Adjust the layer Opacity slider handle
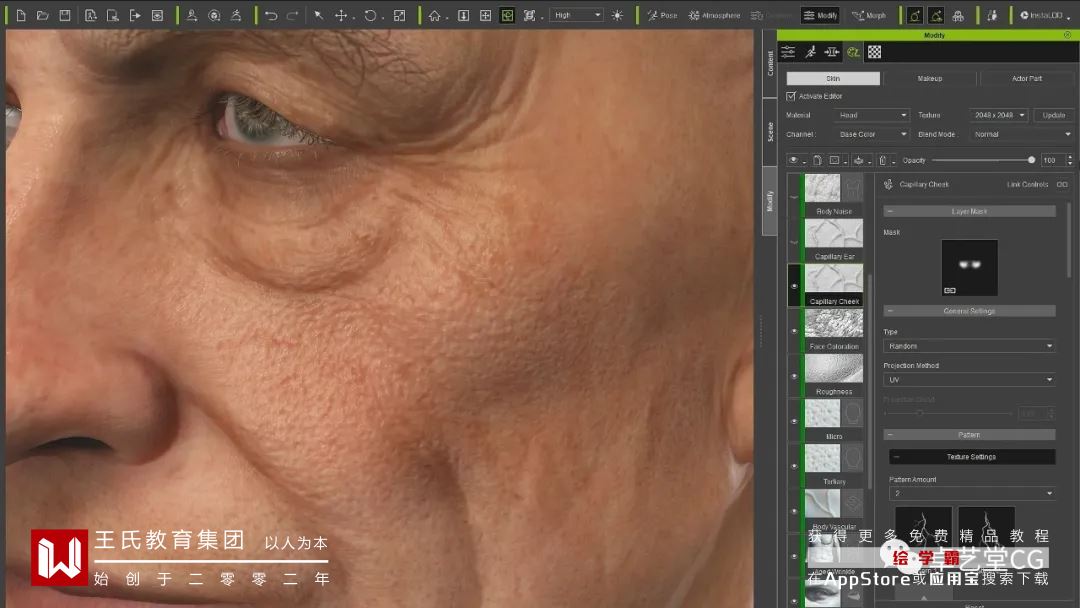Viewport: 1080px width, 608px height. pyautogui.click(x=1031, y=160)
